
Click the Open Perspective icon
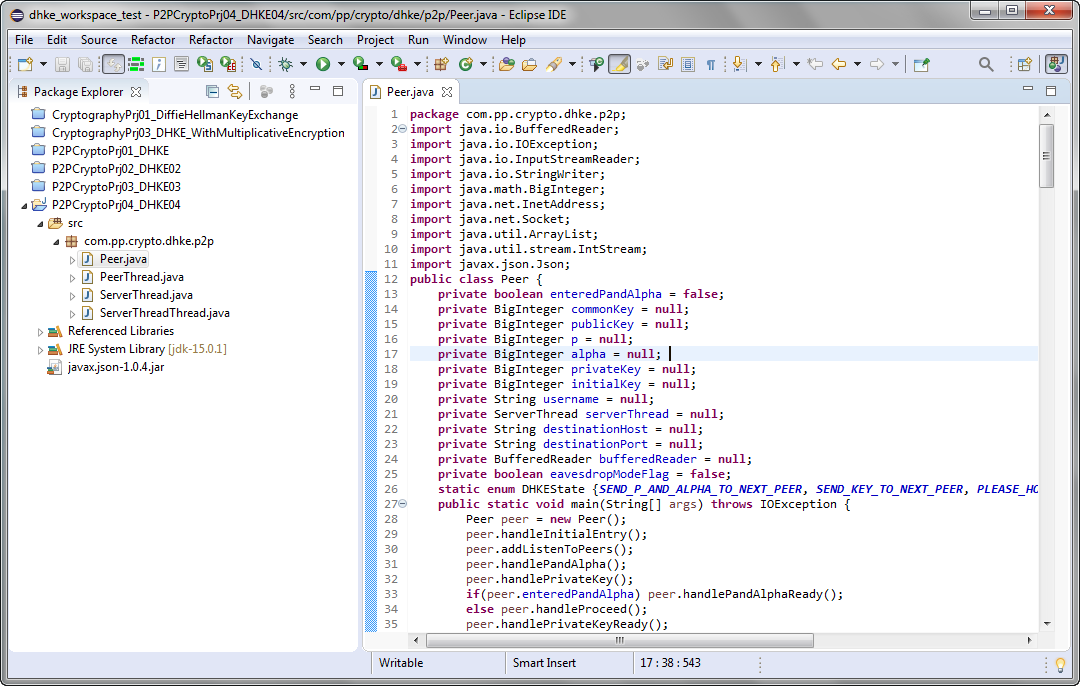click(1024, 64)
